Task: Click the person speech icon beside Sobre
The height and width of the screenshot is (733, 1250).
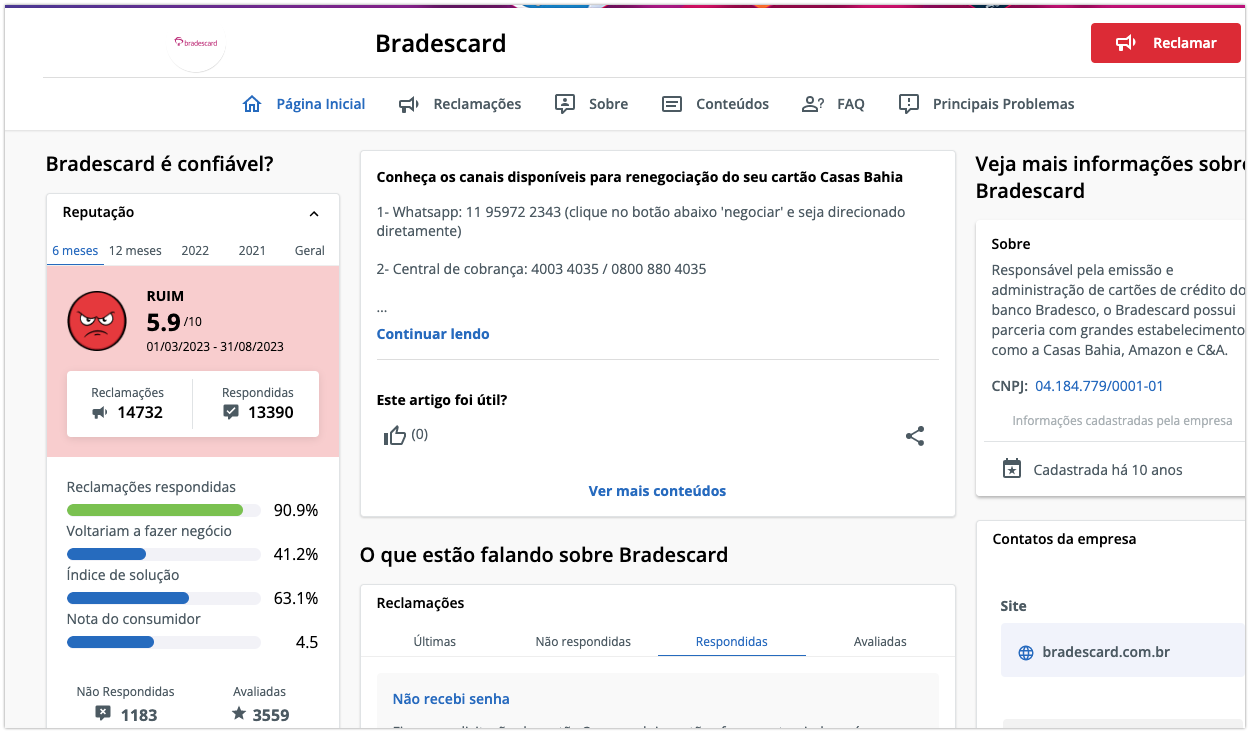Action: (565, 104)
